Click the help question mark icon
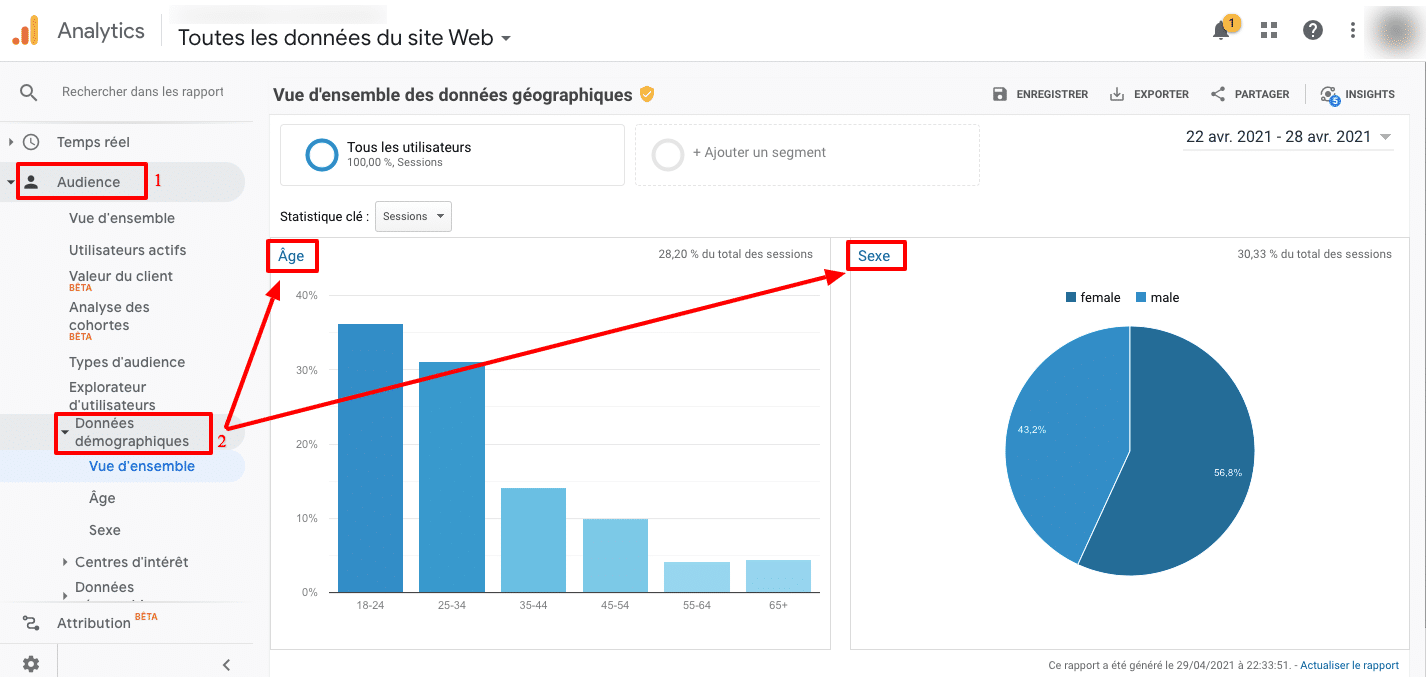 [1313, 31]
